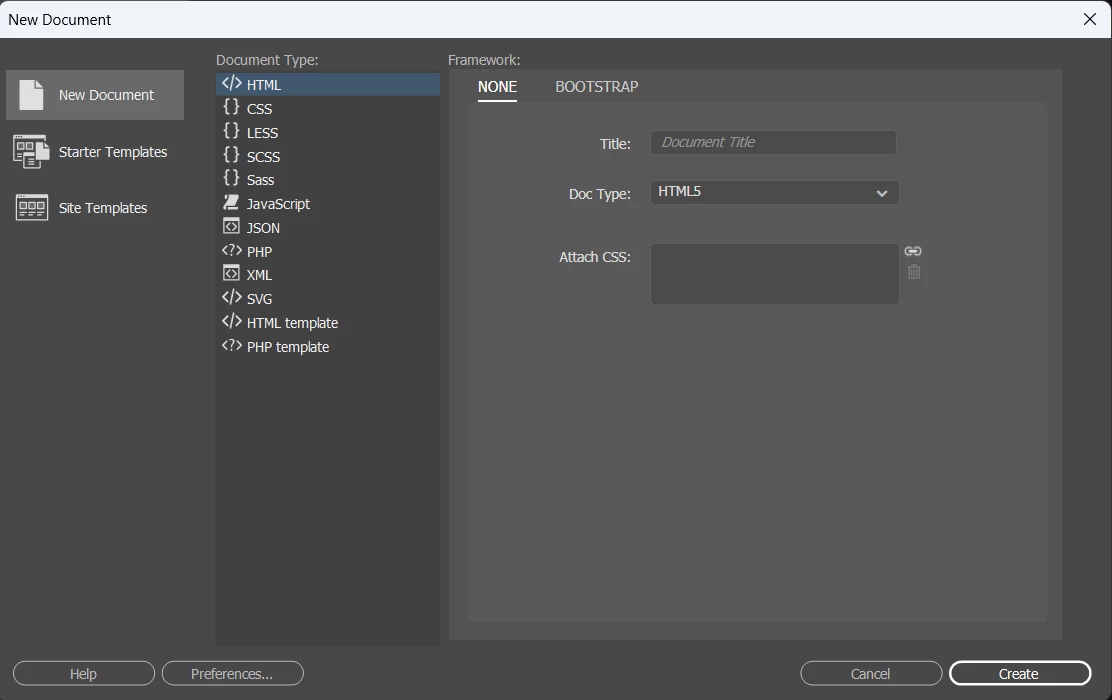Image resolution: width=1112 pixels, height=700 pixels.
Task: Choose Sass document type label
Action: pyautogui.click(x=260, y=180)
